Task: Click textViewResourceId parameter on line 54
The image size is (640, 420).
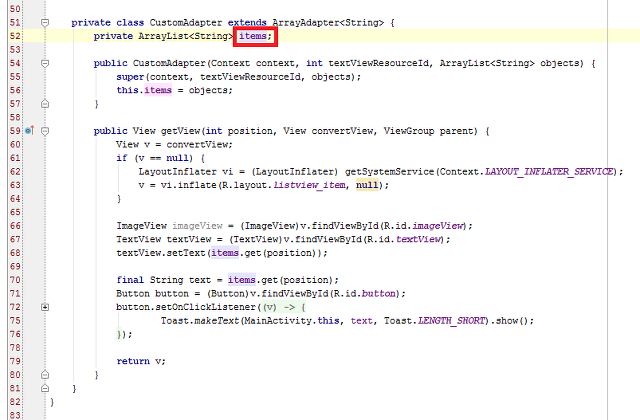Action: pos(378,63)
